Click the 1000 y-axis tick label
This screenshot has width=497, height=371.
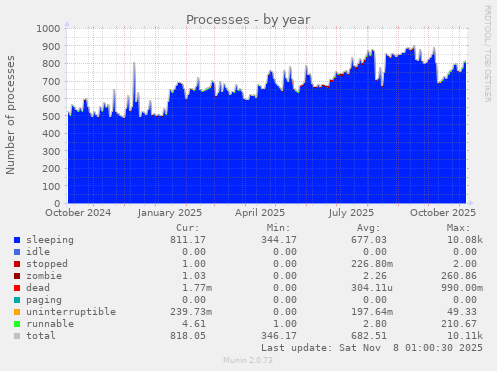pos(48,29)
